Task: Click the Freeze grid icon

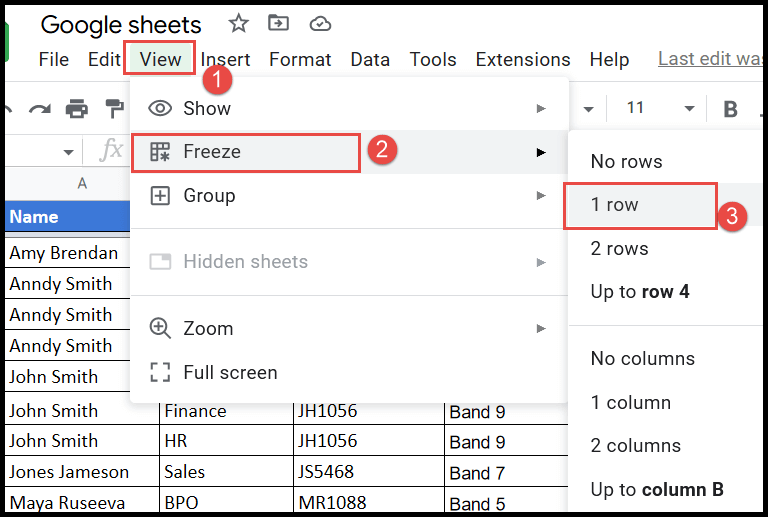Action: click(x=160, y=152)
